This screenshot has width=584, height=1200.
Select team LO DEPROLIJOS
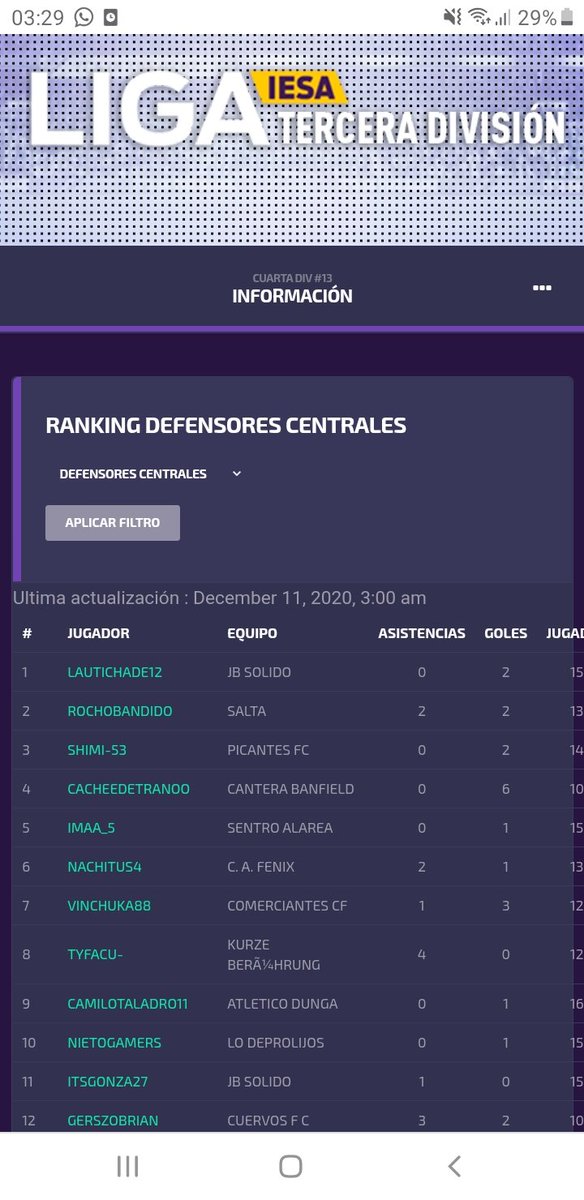(276, 1043)
